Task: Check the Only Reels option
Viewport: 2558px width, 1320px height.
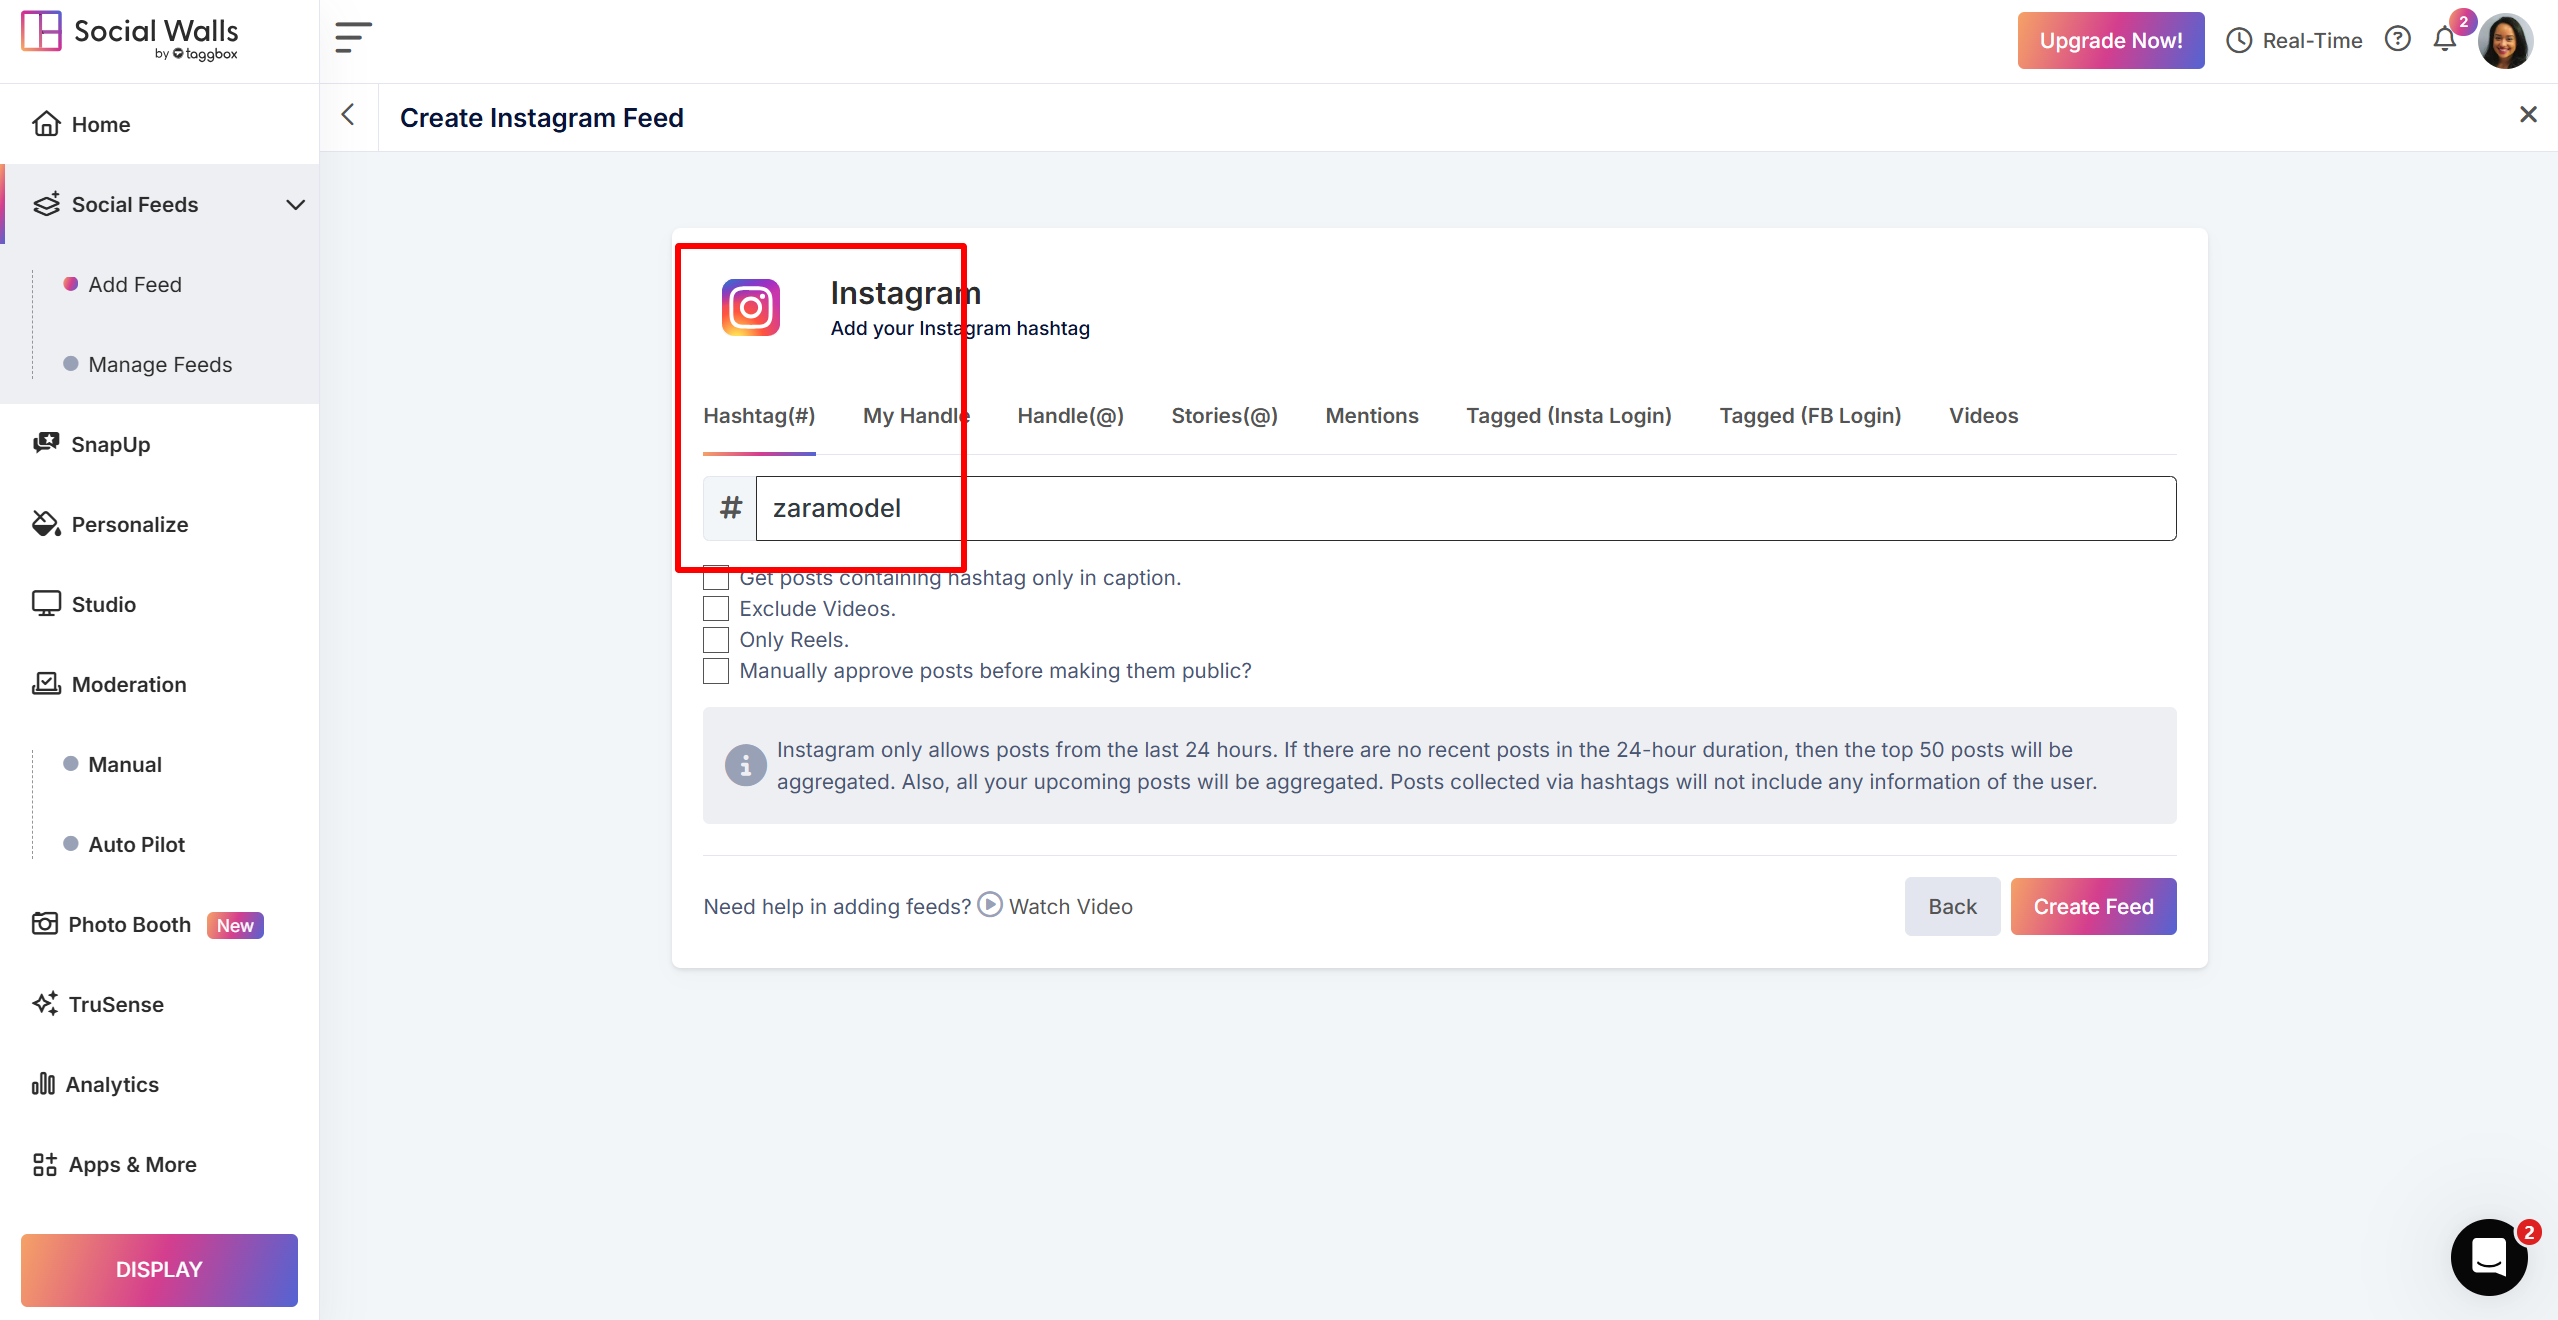Action: [x=716, y=640]
